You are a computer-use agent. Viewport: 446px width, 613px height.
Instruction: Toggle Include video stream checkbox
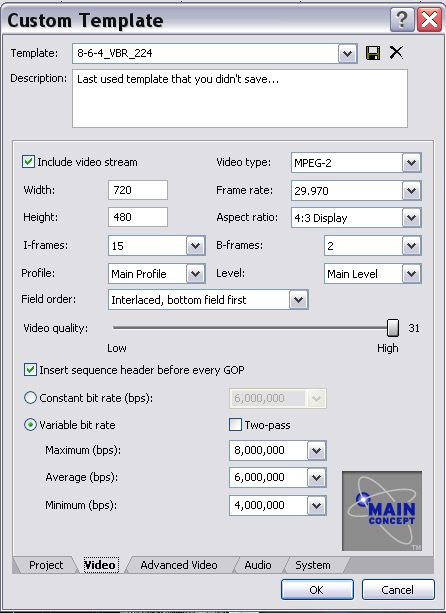coord(28,162)
